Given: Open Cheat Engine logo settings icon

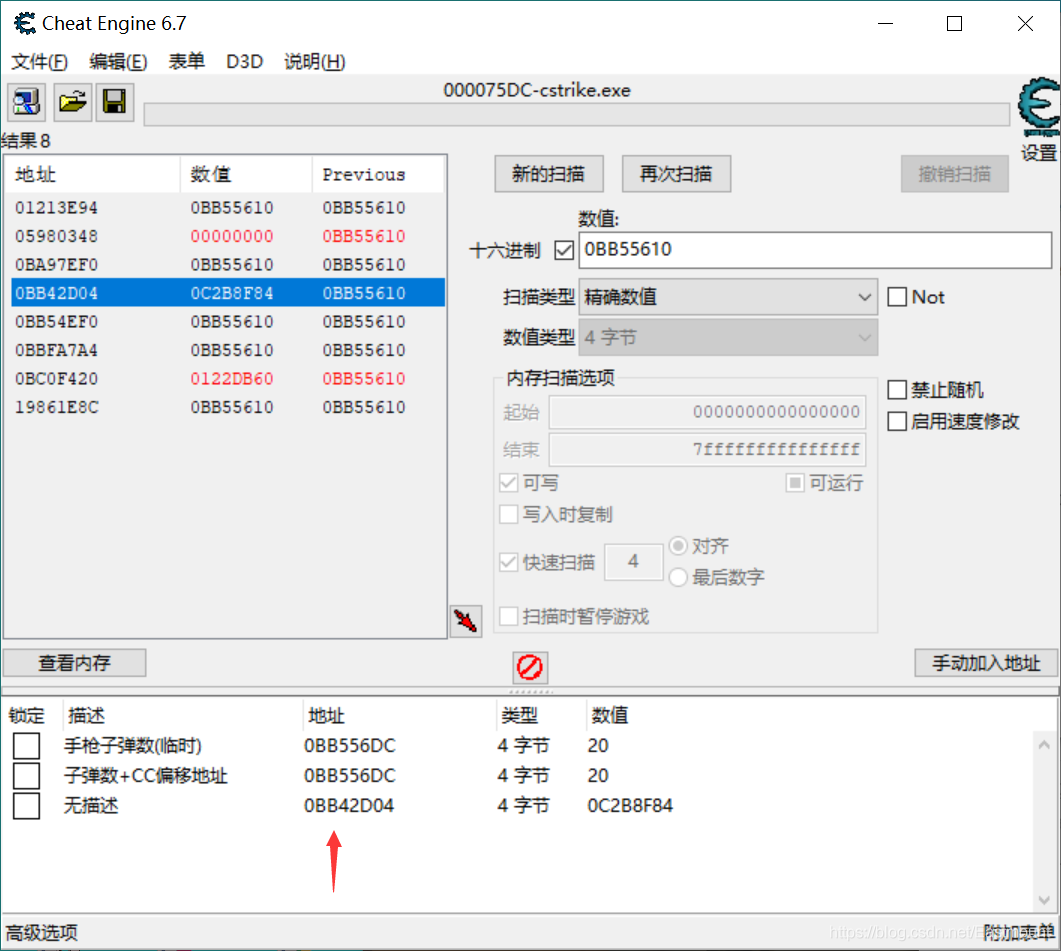Looking at the screenshot, I should tap(1039, 107).
